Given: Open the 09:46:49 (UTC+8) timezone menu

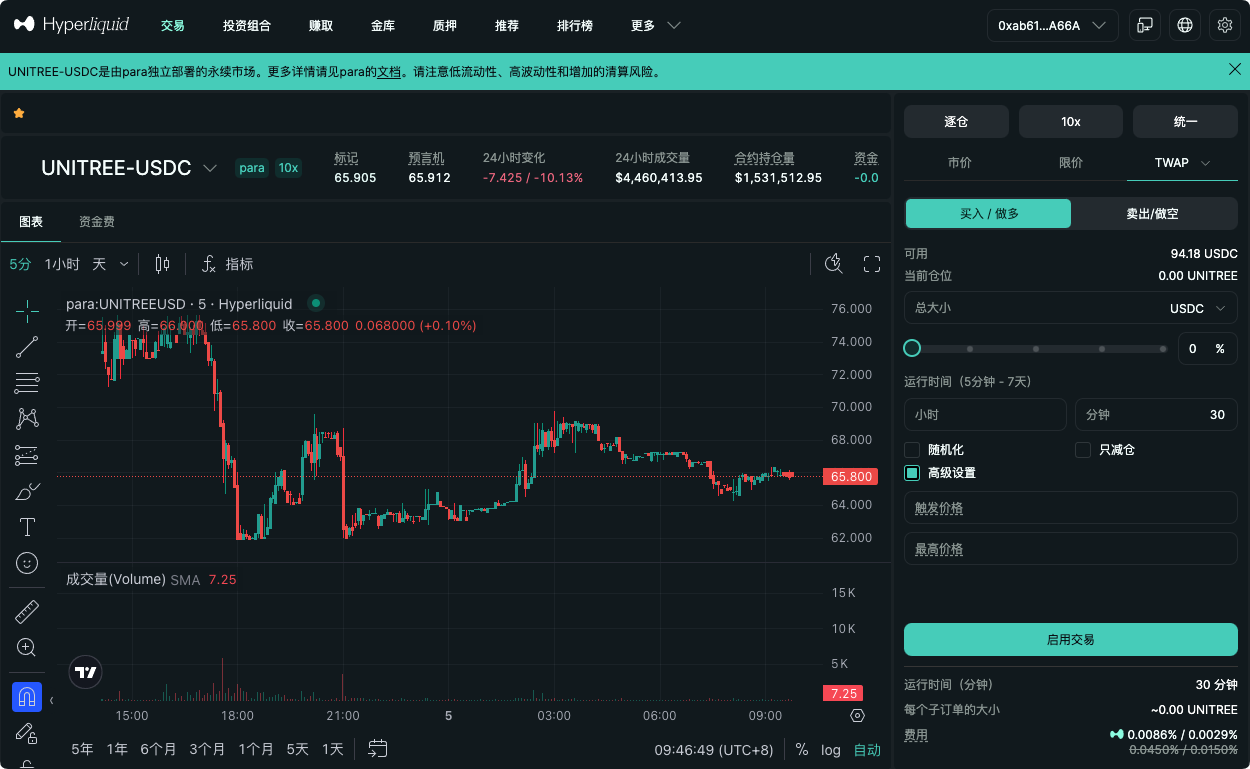Looking at the screenshot, I should (x=713, y=749).
